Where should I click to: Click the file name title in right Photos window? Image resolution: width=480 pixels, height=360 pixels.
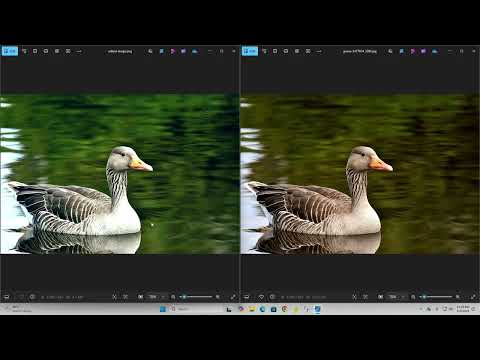(360, 51)
